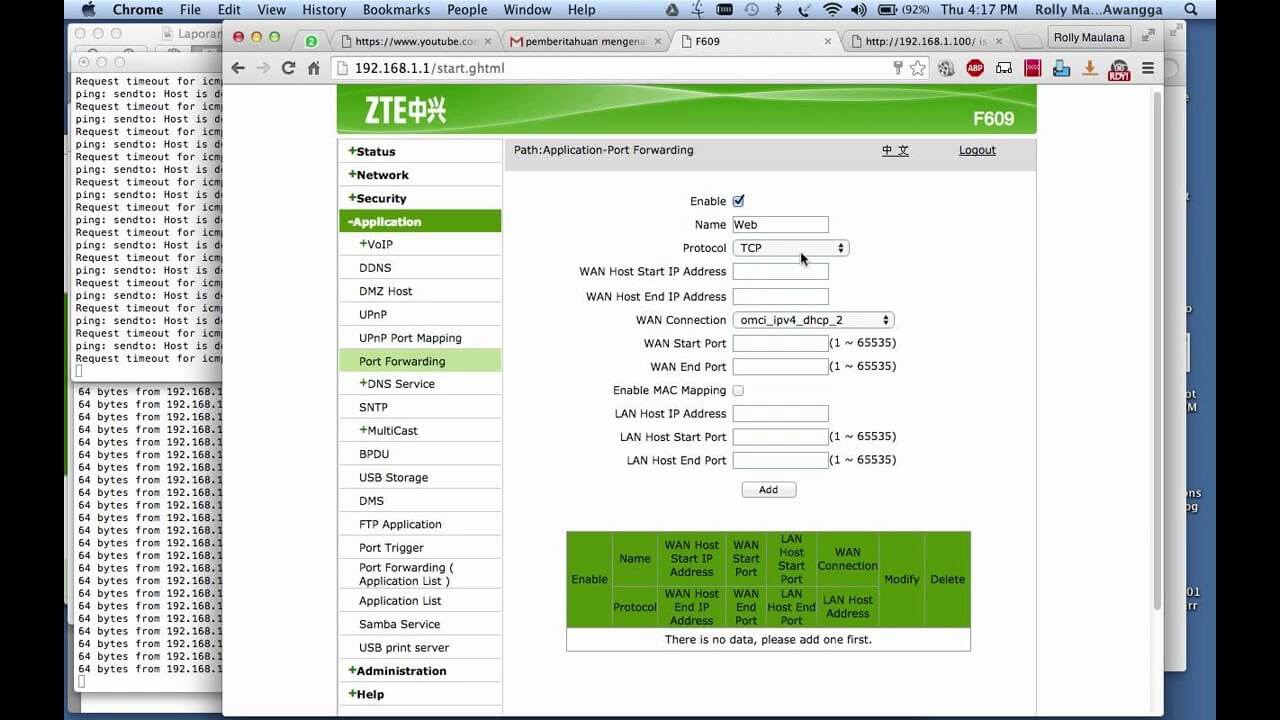This screenshot has height=720, width=1280.
Task: Reload the router page
Action: pos(288,68)
